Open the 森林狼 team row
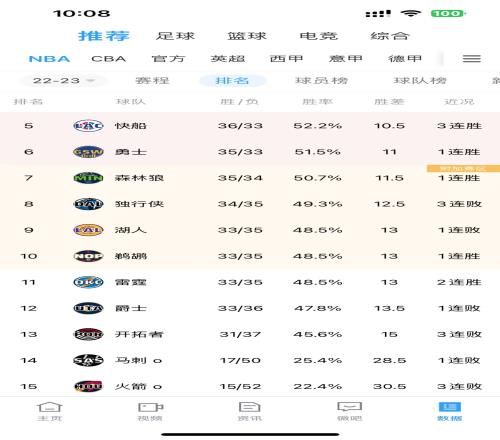500x440 pixels. [250, 178]
